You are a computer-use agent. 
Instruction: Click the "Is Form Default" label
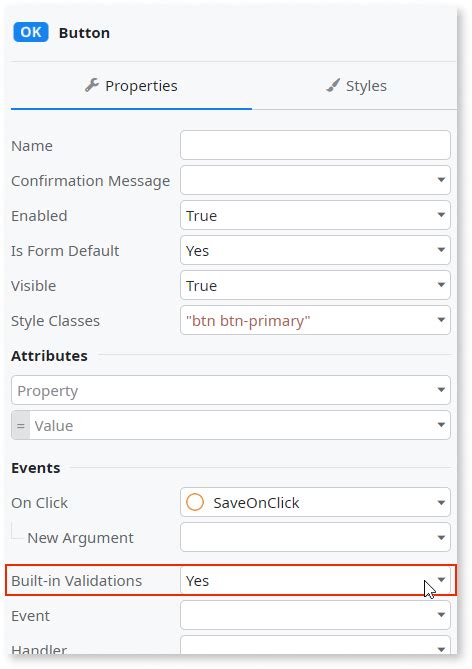click(65, 251)
